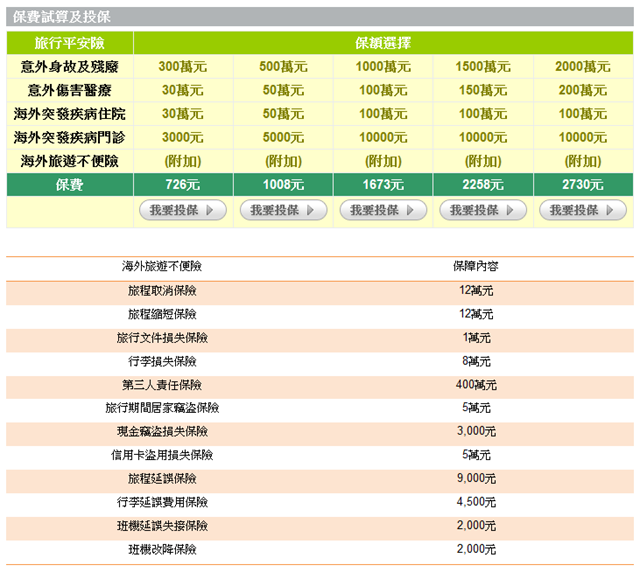Image resolution: width=640 pixels, height=572 pixels.
Task: Click the 旅程延誤保險 row
Action: click(x=320, y=479)
